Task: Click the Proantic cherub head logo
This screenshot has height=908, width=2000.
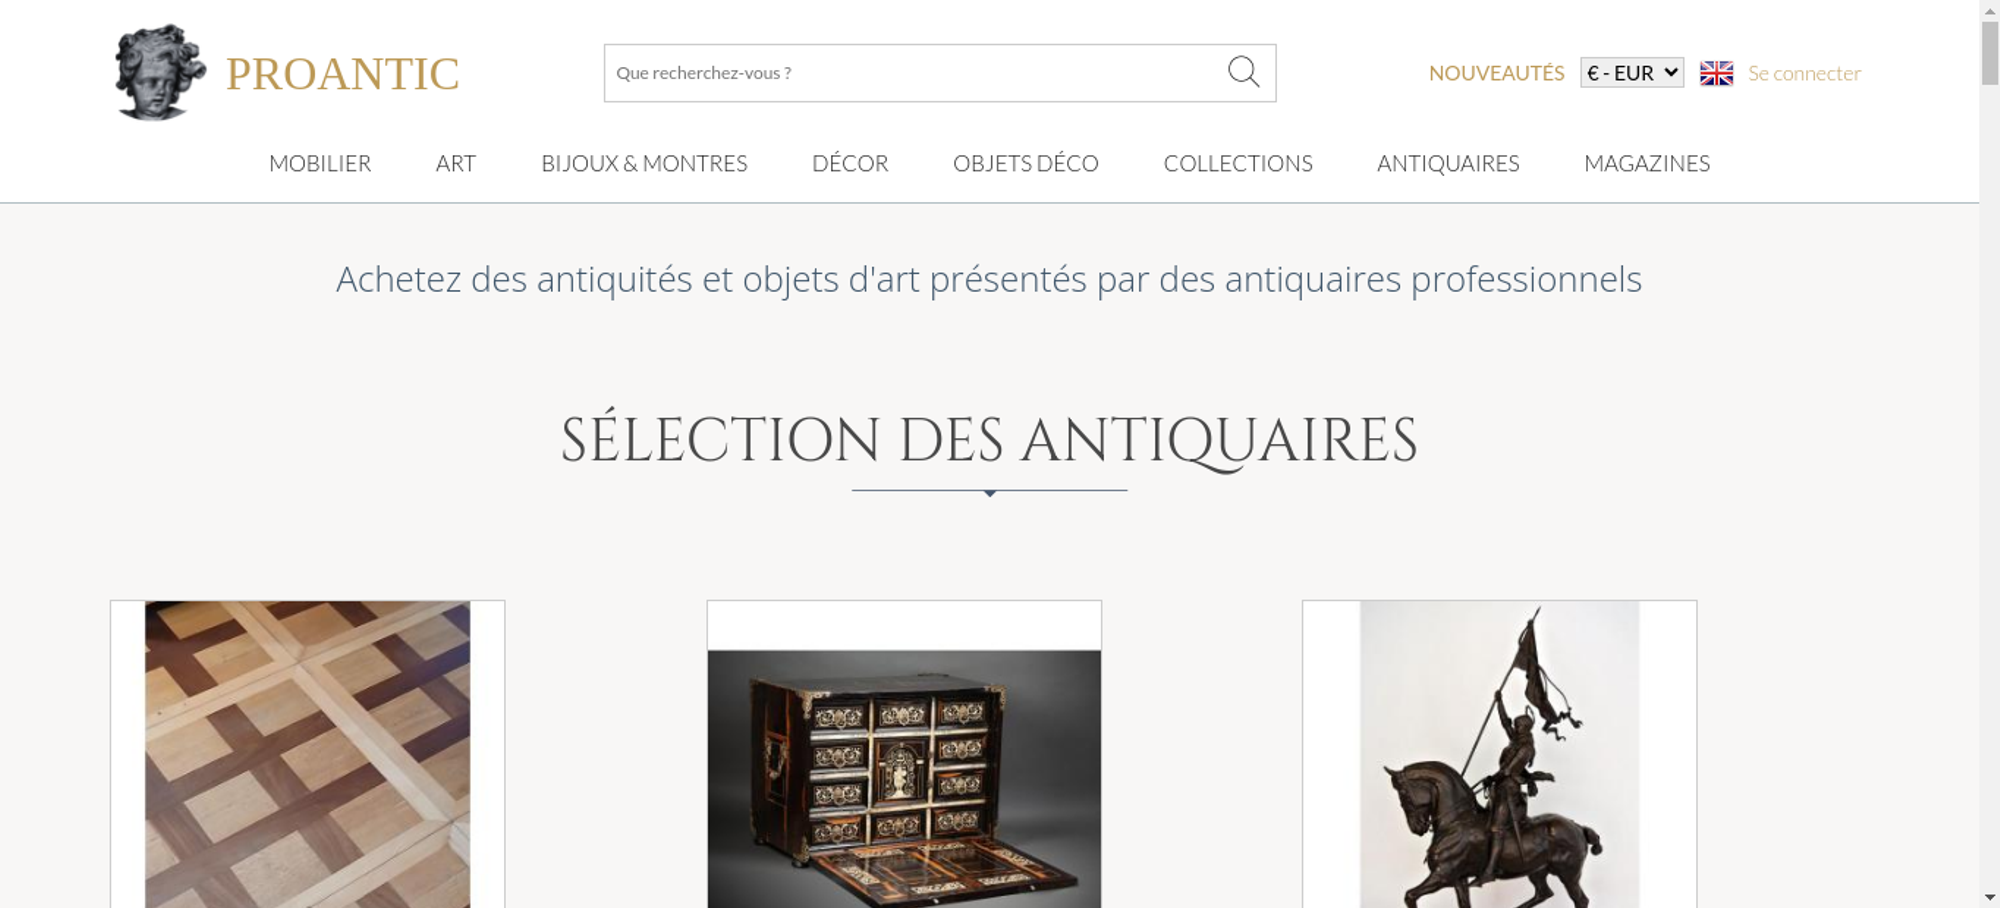Action: click(x=160, y=73)
